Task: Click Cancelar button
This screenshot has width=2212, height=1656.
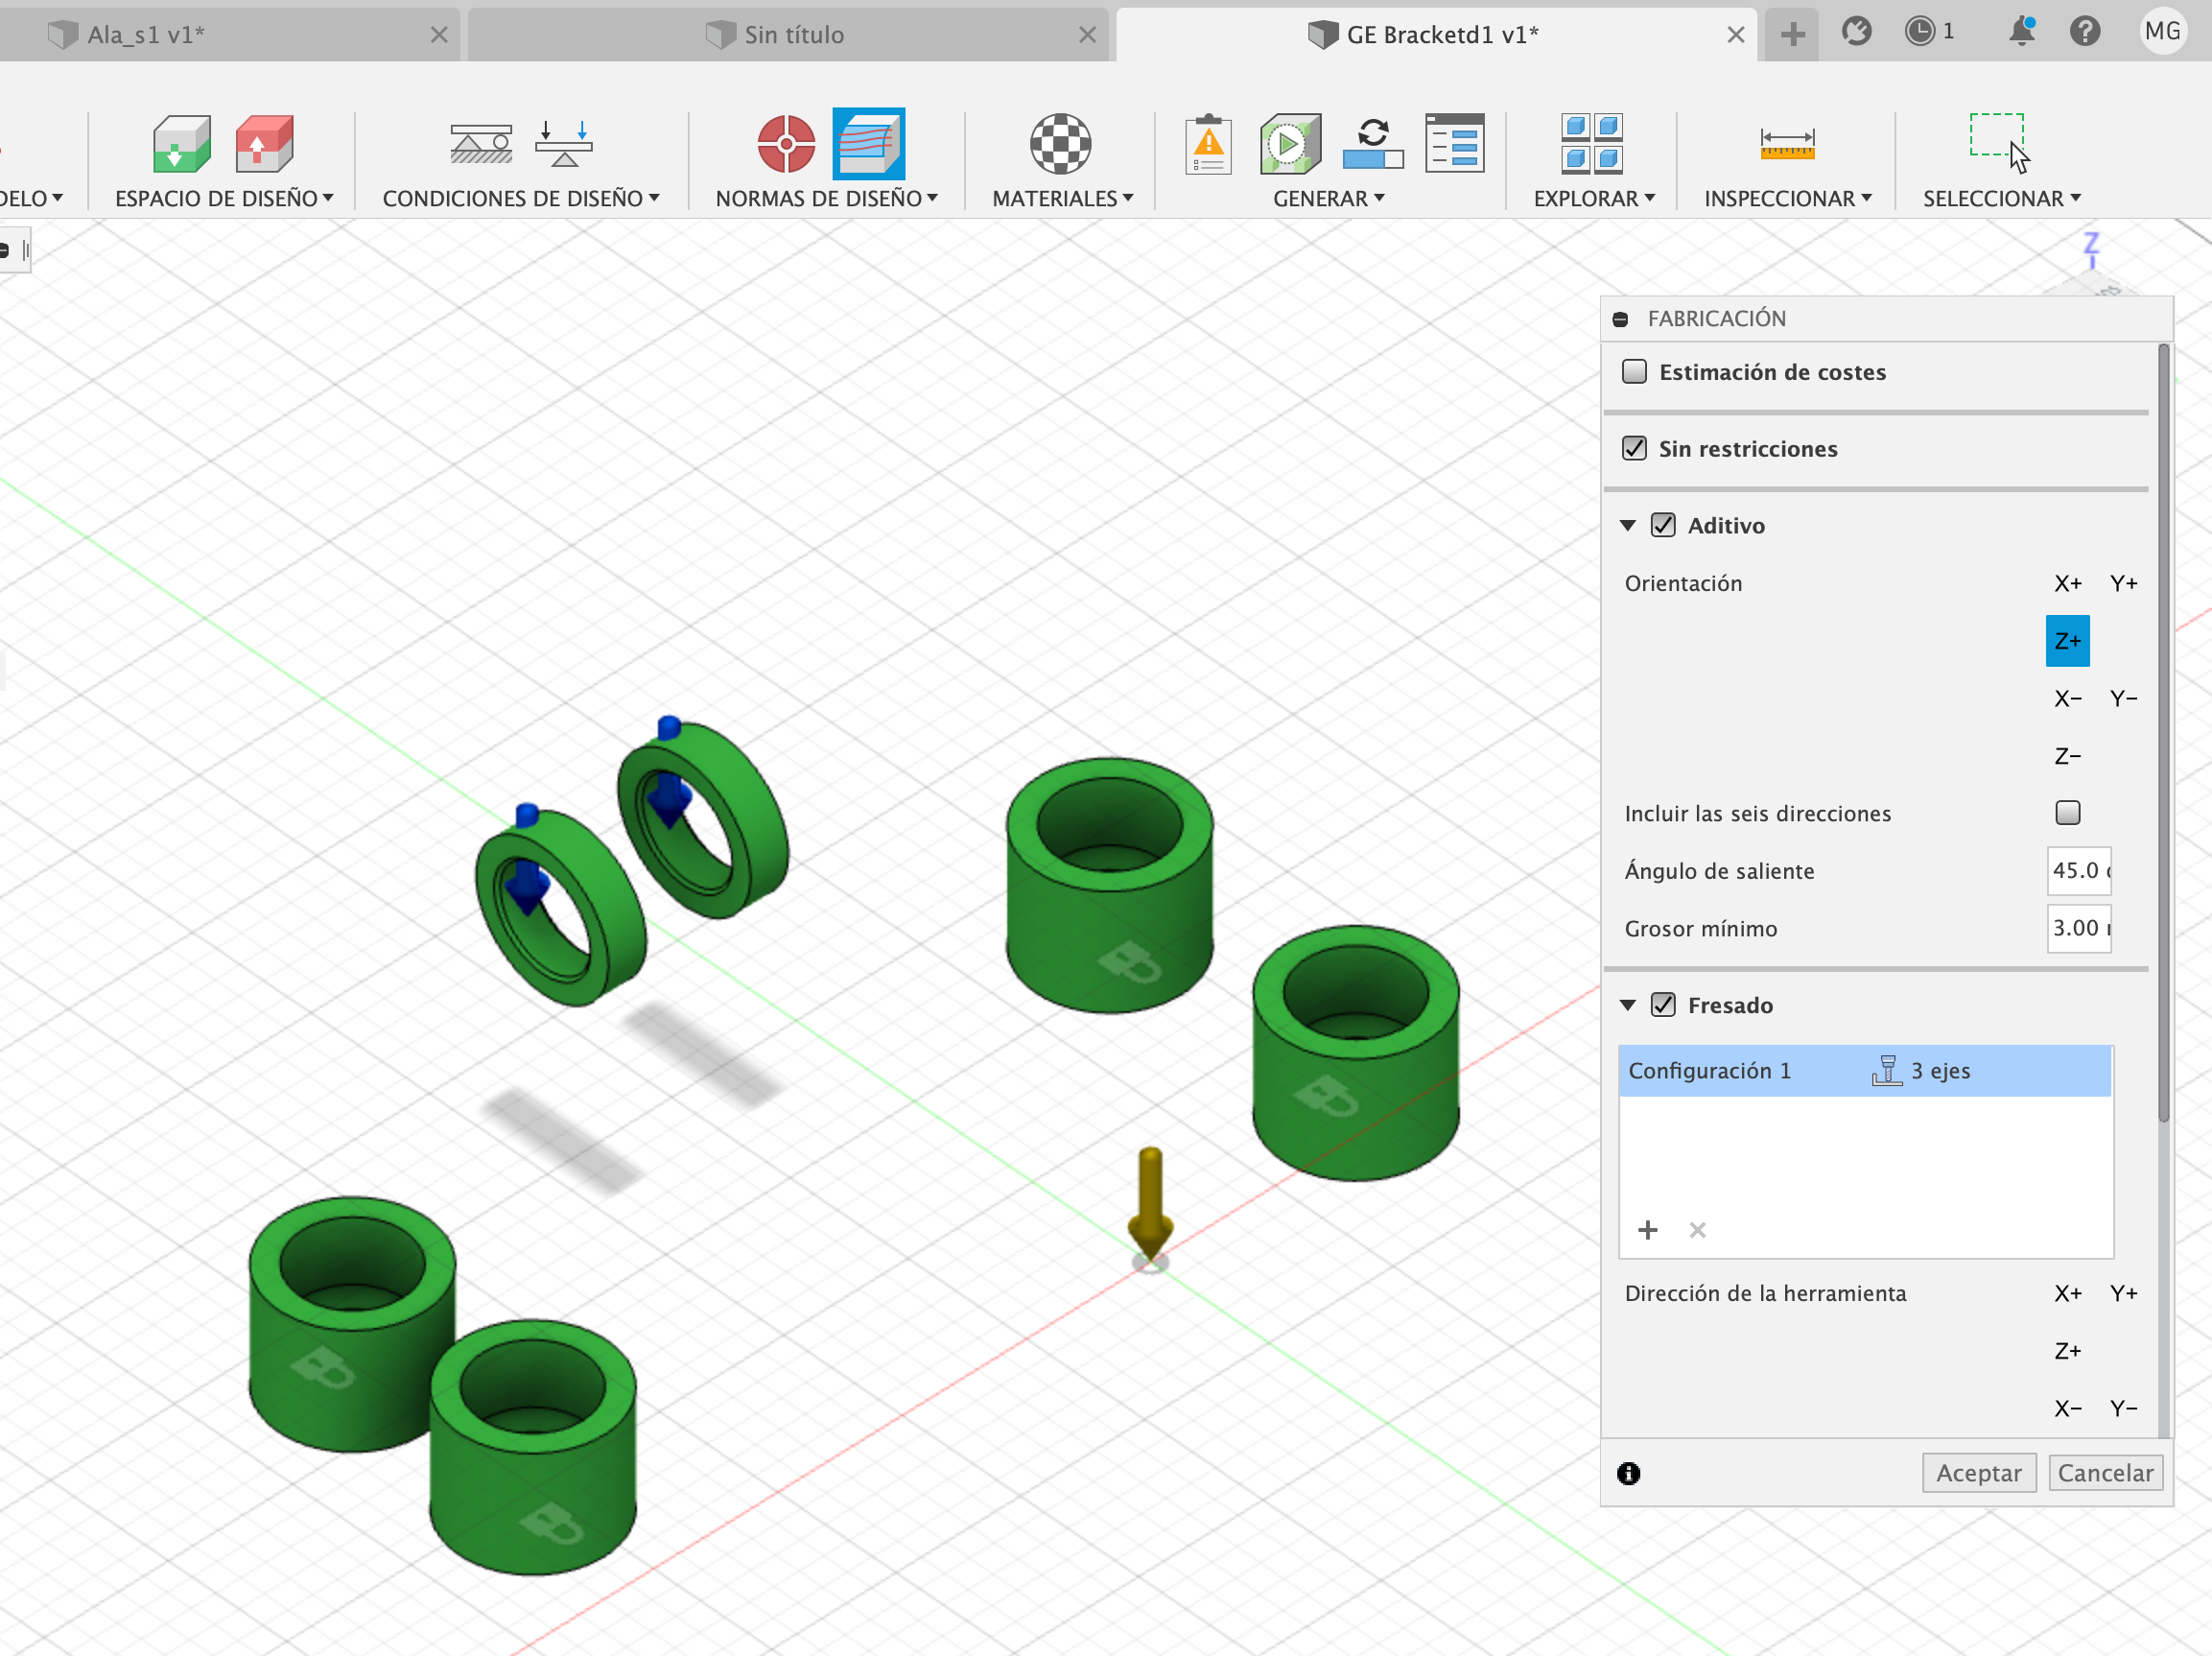Action: tap(2105, 1473)
